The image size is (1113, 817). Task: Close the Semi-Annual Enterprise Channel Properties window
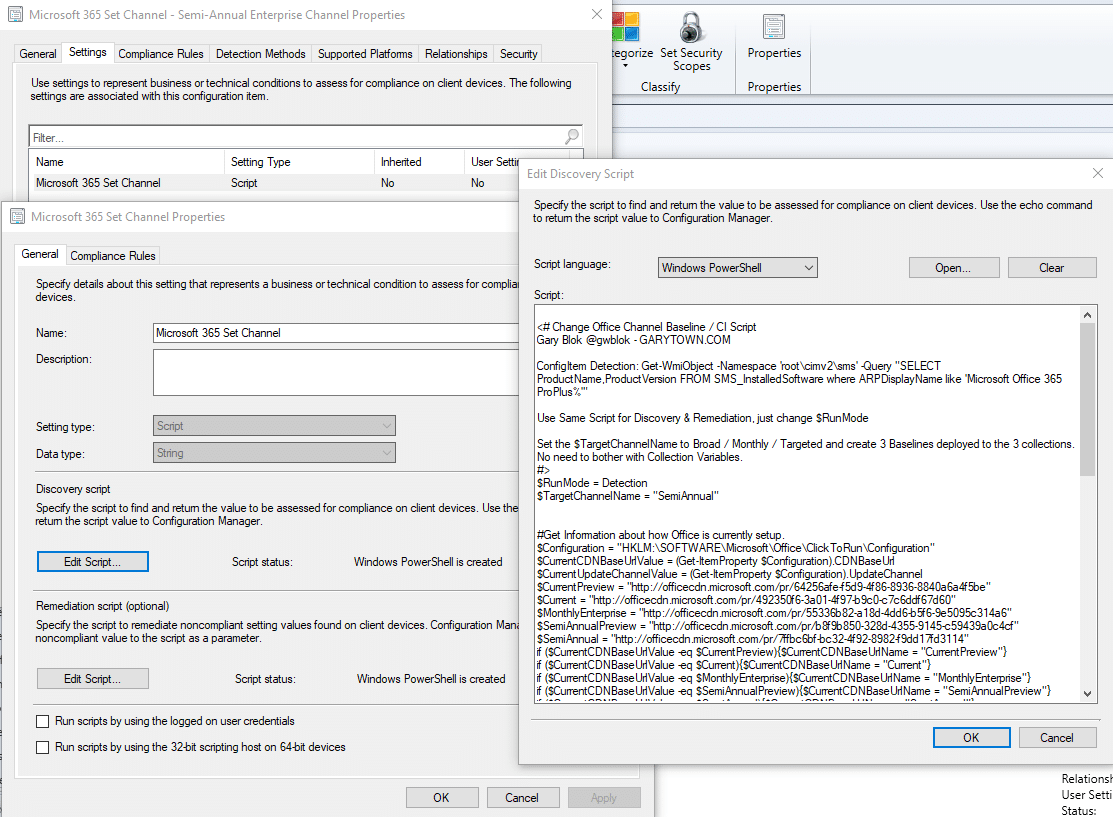[x=597, y=15]
